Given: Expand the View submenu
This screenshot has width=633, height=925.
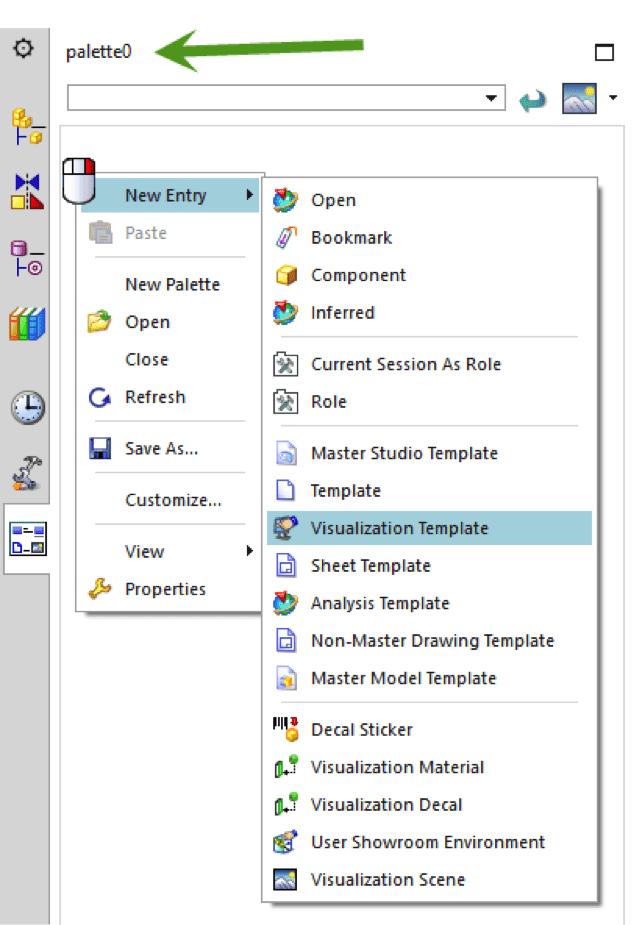Looking at the screenshot, I should coord(170,551).
